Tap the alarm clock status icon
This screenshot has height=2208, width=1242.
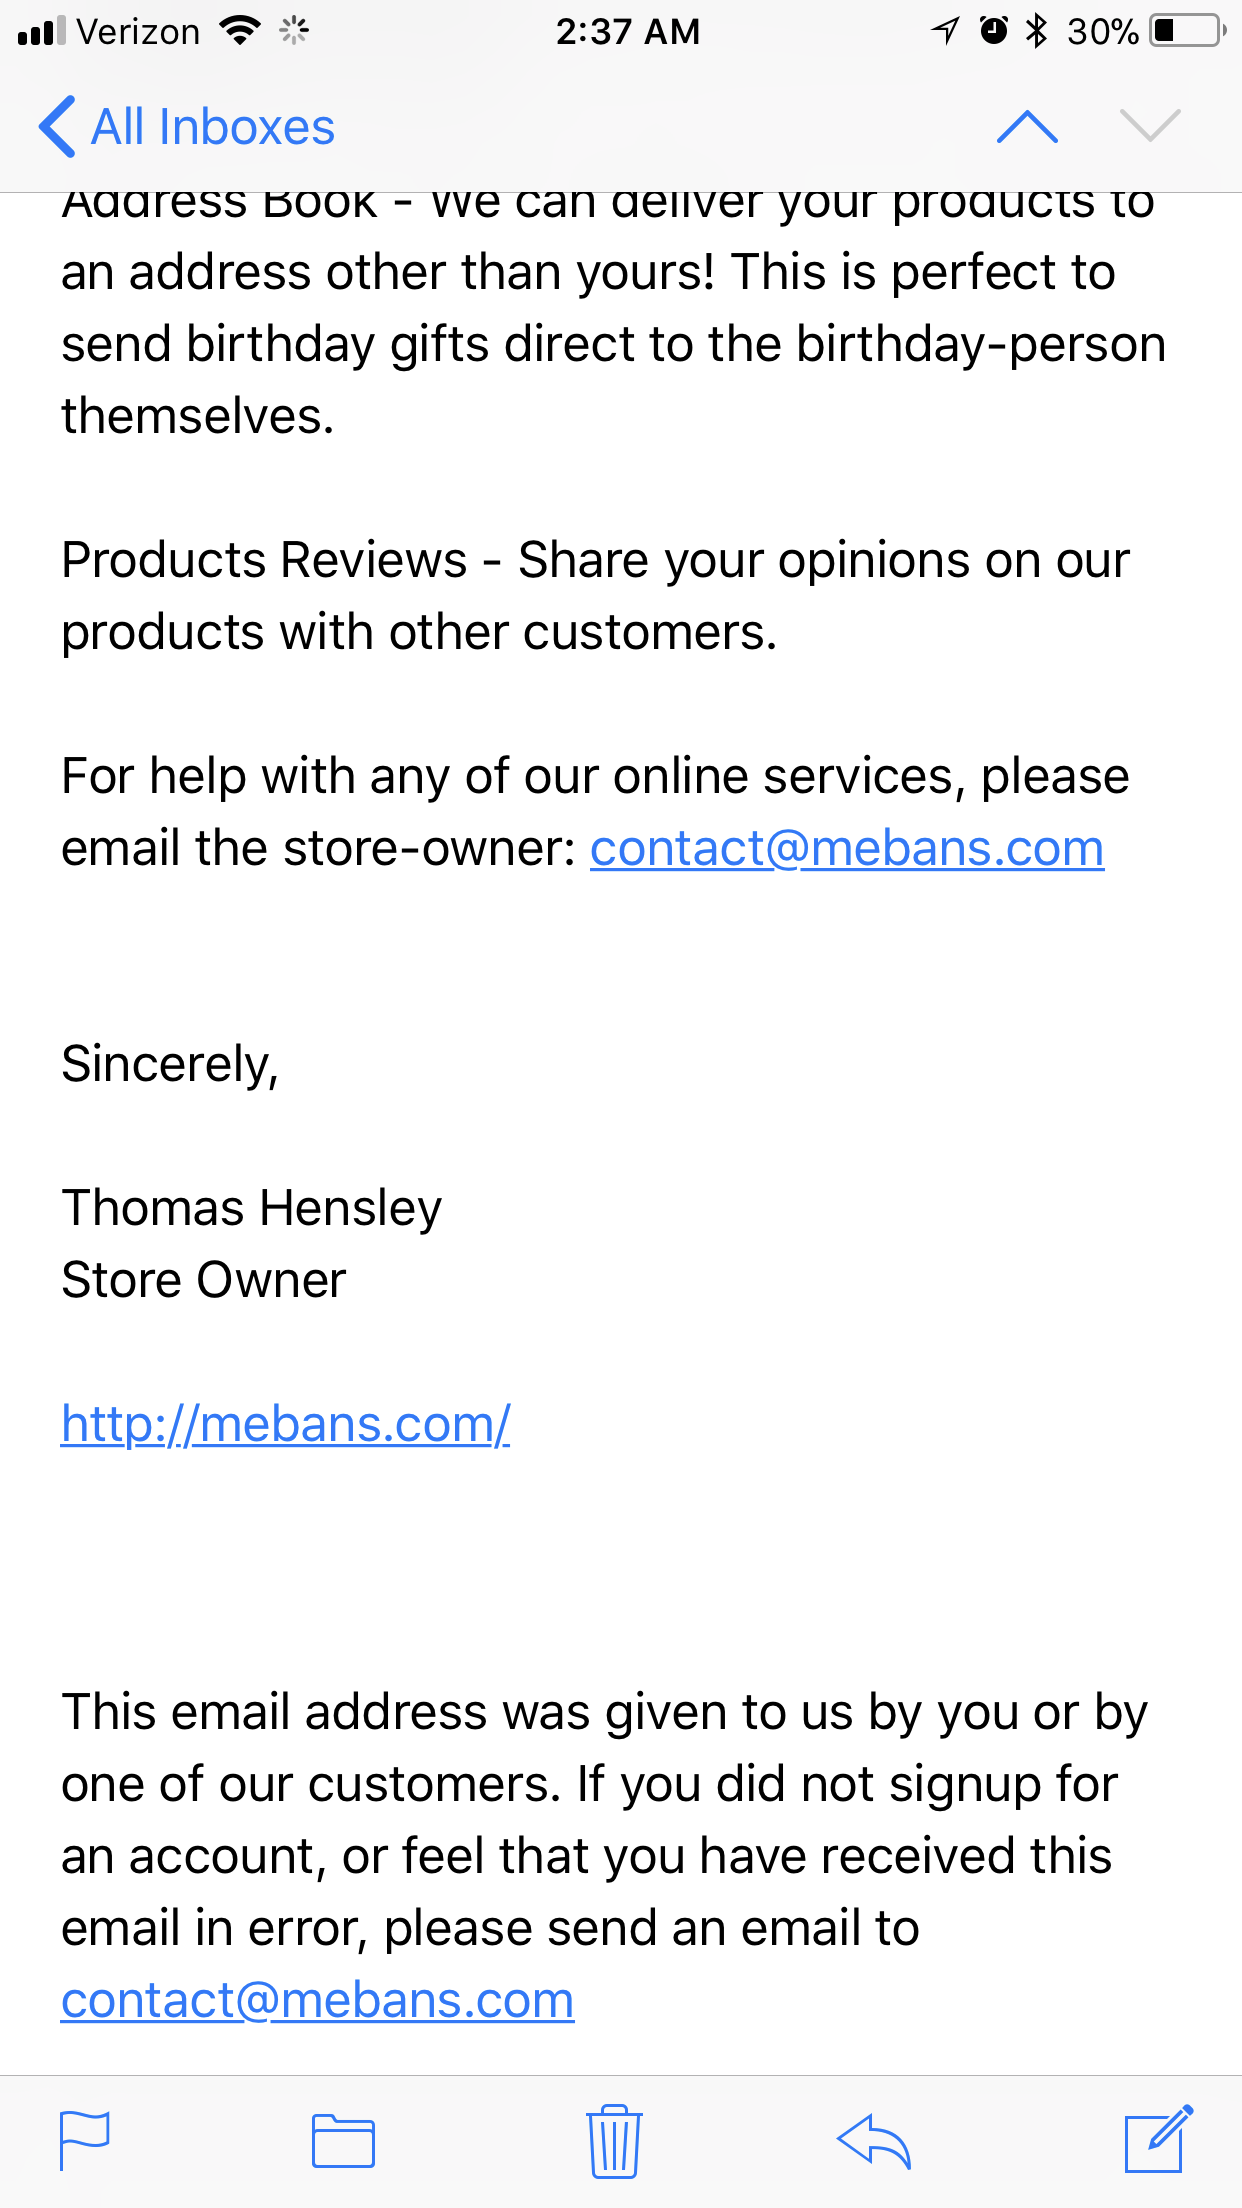point(993,31)
